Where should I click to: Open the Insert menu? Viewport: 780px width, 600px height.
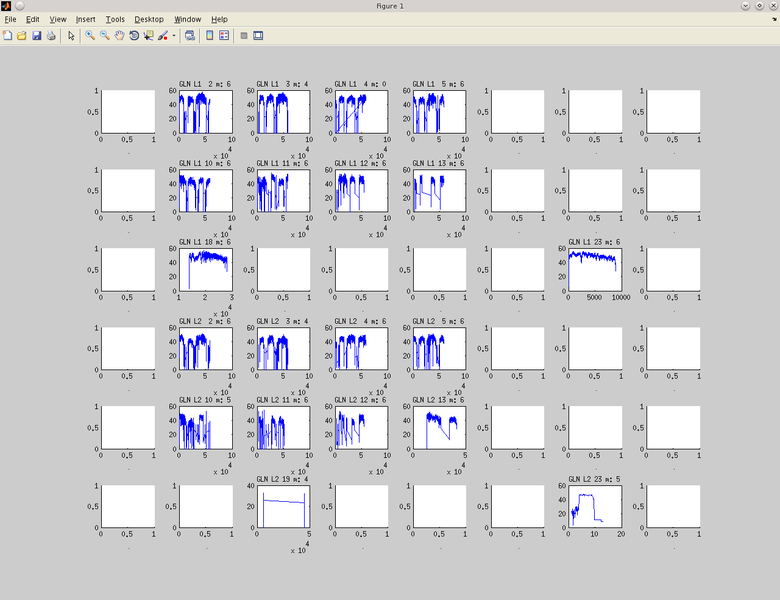[86, 19]
